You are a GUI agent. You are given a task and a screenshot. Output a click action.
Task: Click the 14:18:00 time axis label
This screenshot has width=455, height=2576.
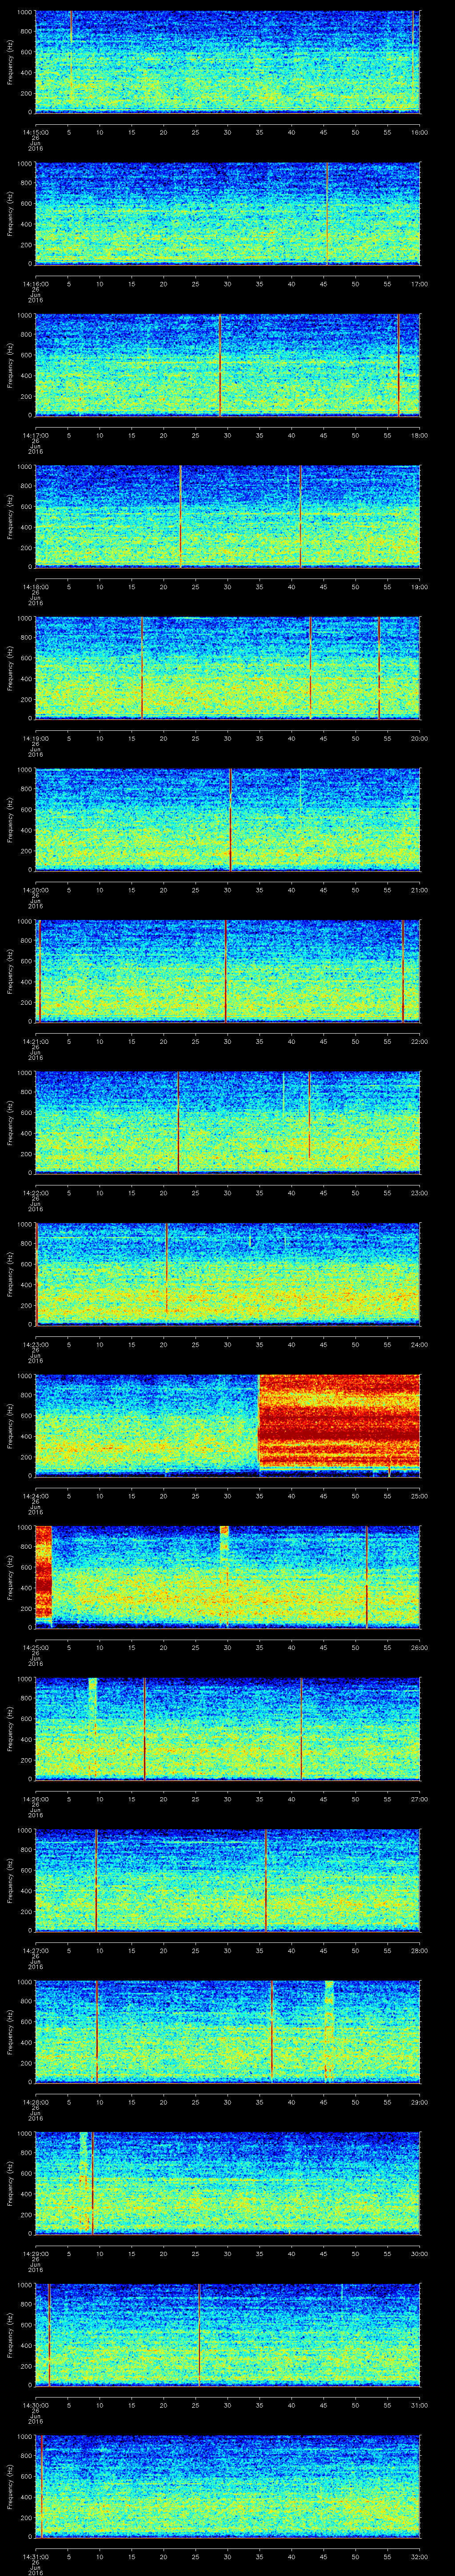point(35,587)
